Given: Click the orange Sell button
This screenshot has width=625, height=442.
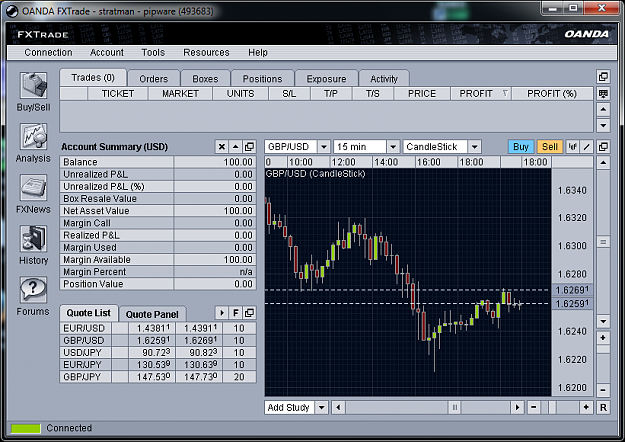Looking at the screenshot, I should [550, 147].
